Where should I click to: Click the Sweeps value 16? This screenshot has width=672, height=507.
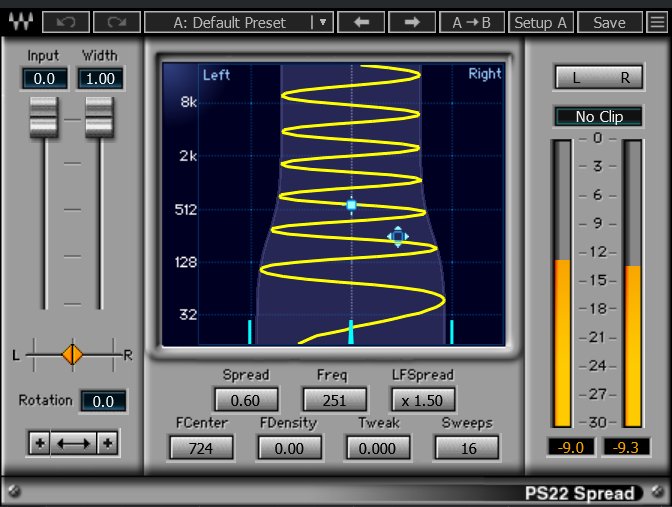tap(467, 448)
